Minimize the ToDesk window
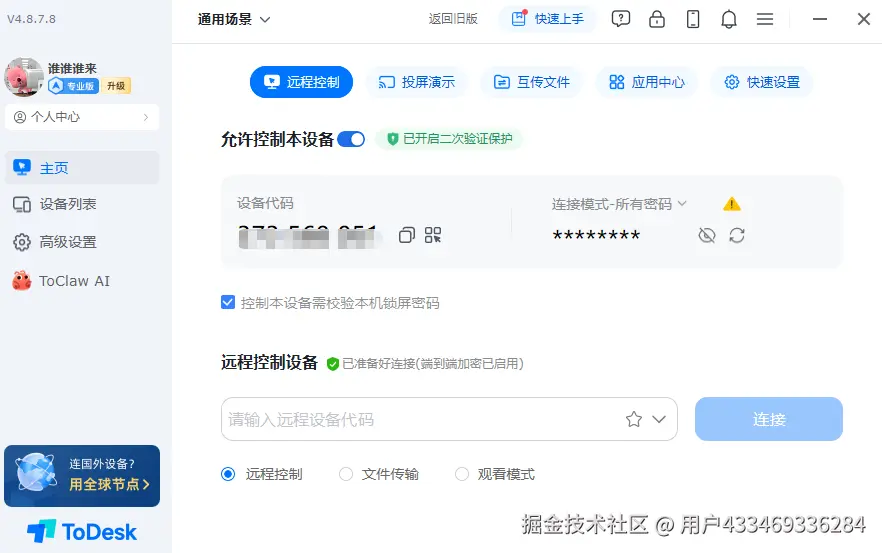 820,19
